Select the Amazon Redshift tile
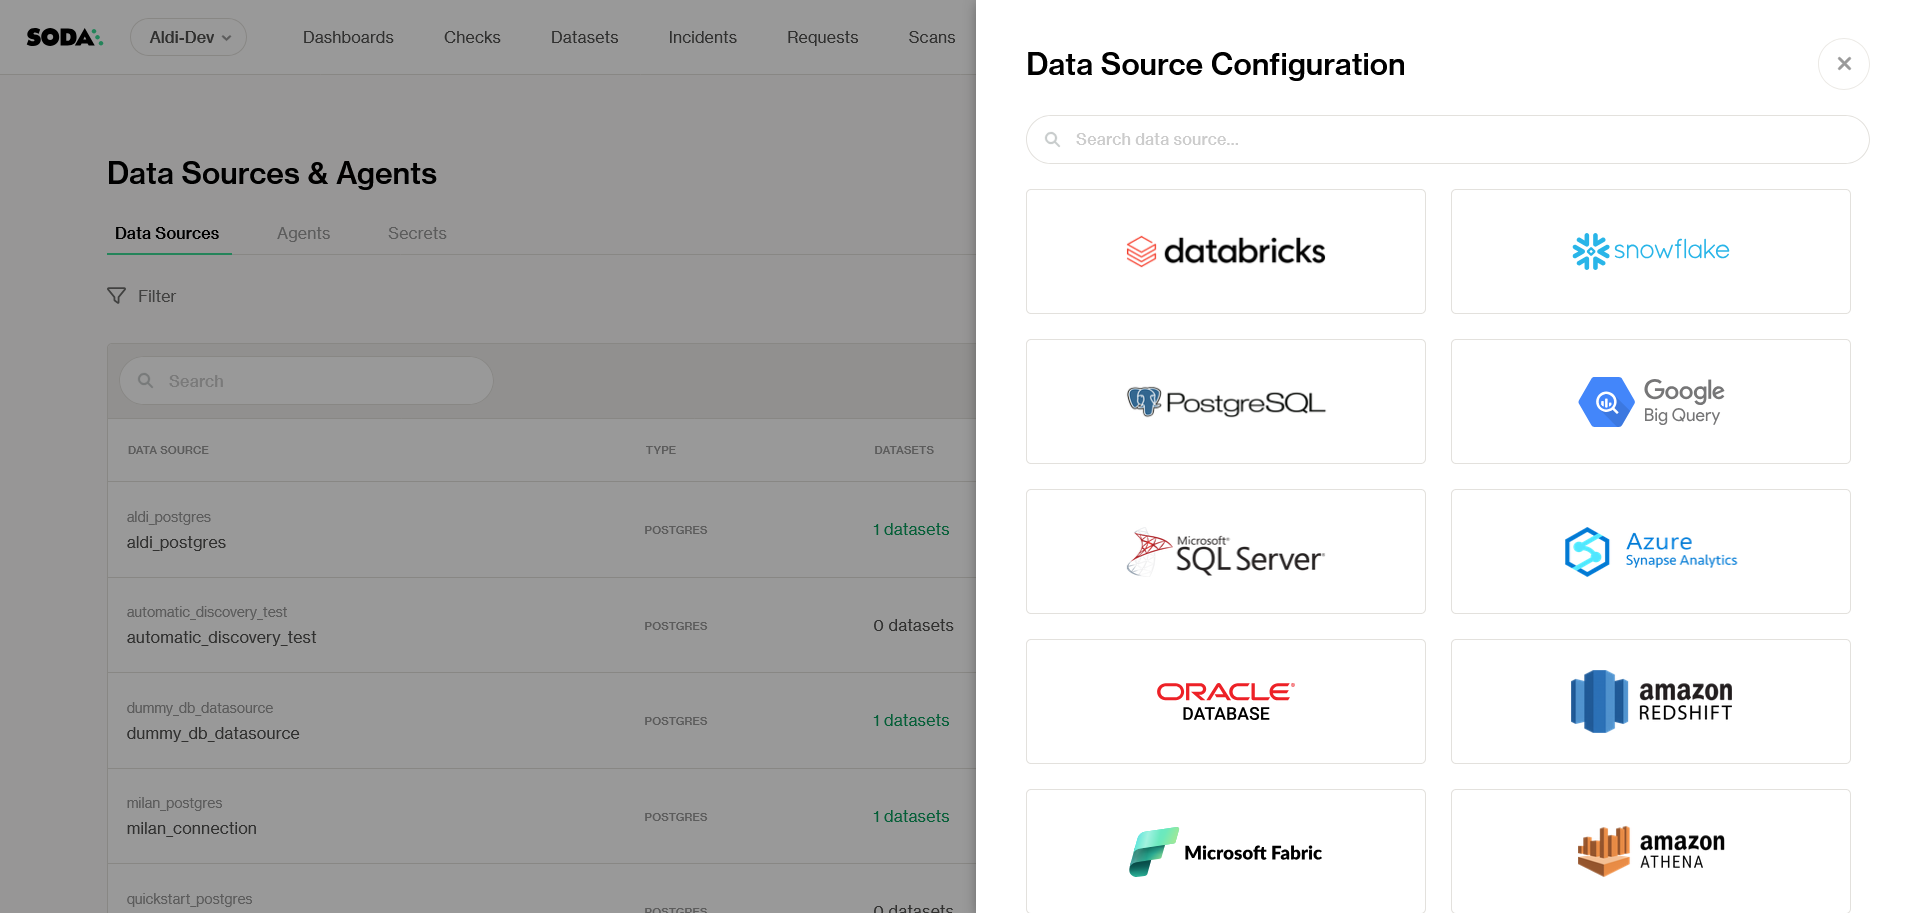This screenshot has width=1920, height=913. click(x=1650, y=701)
